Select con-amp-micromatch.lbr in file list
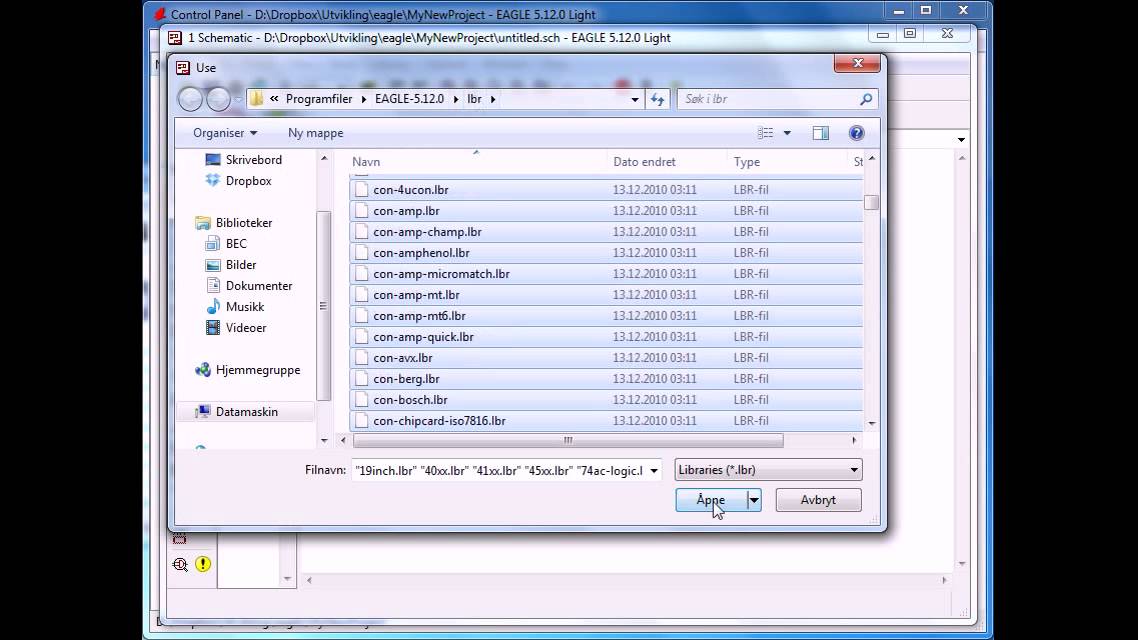 click(x=605, y=274)
